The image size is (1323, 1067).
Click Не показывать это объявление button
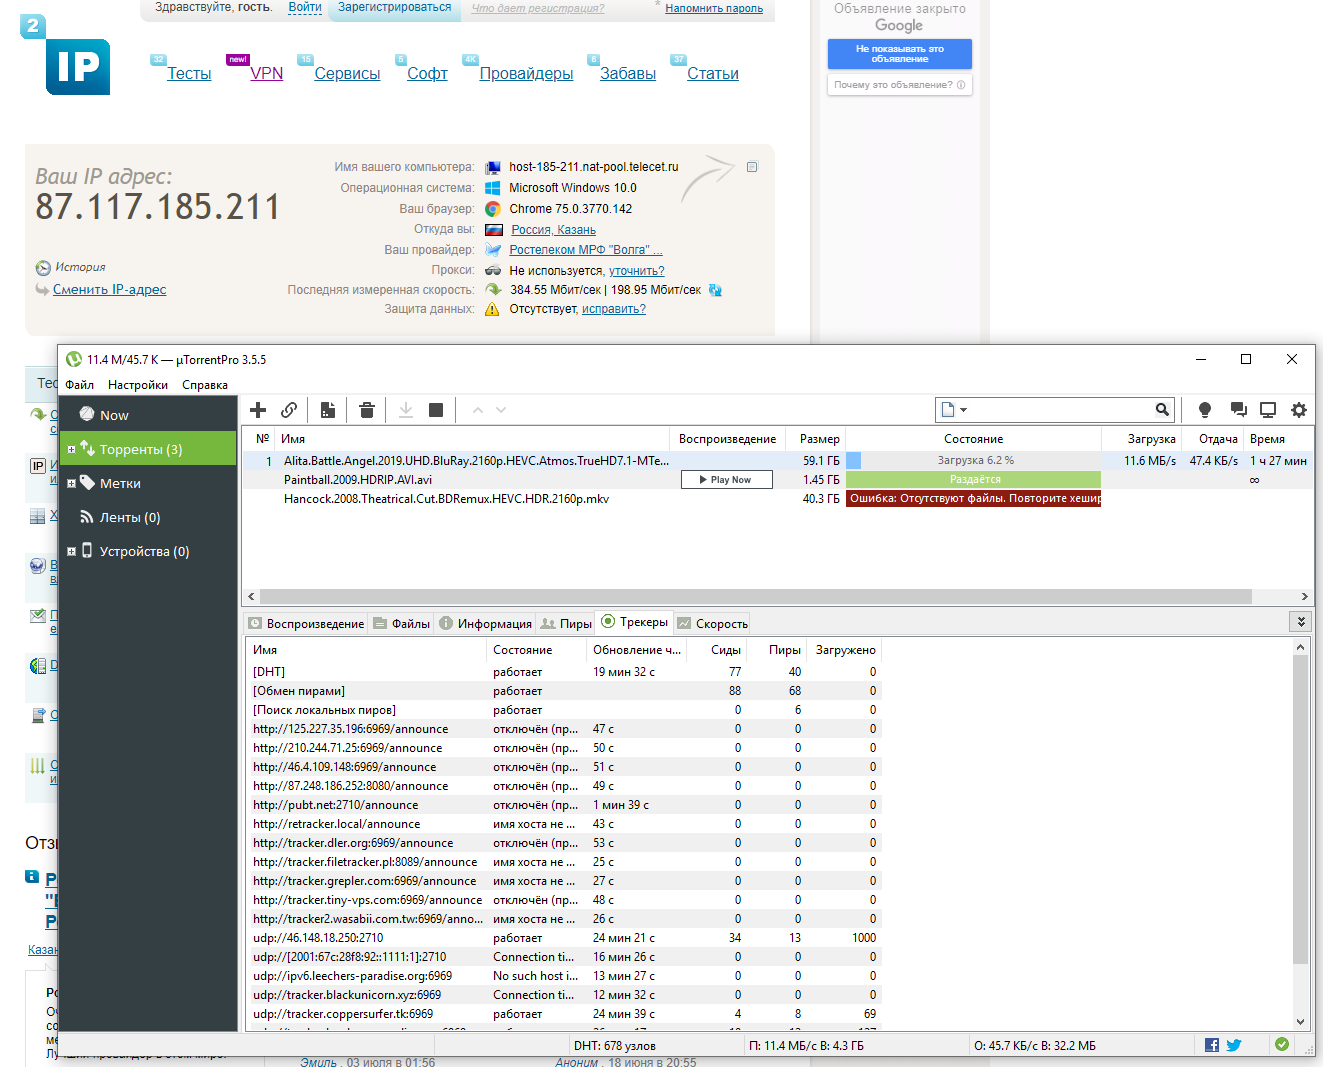(x=899, y=54)
